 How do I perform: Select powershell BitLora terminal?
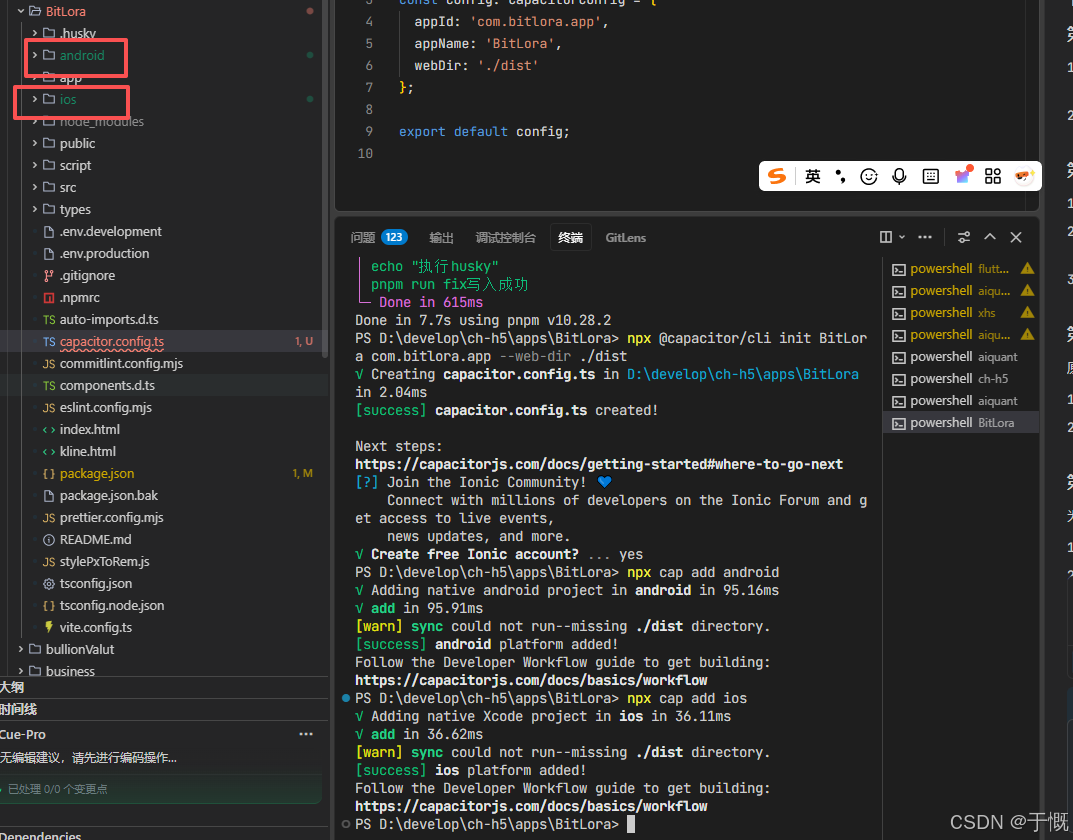pyautogui.click(x=961, y=423)
